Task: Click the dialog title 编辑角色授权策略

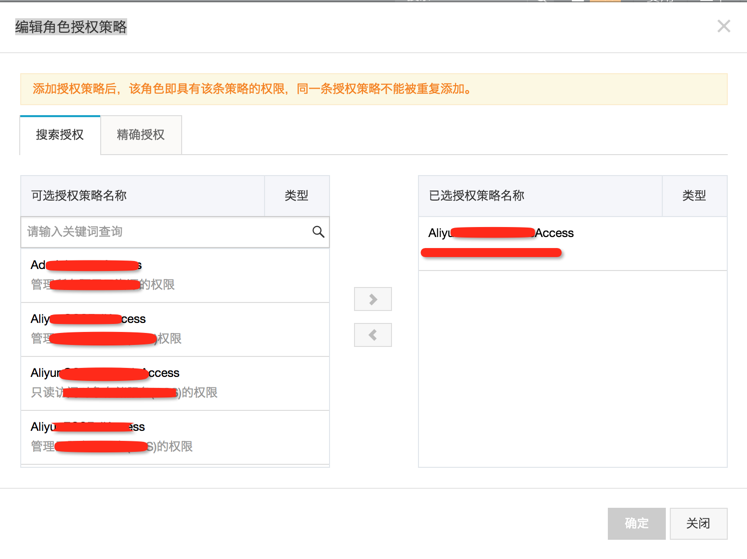Action: pos(71,27)
